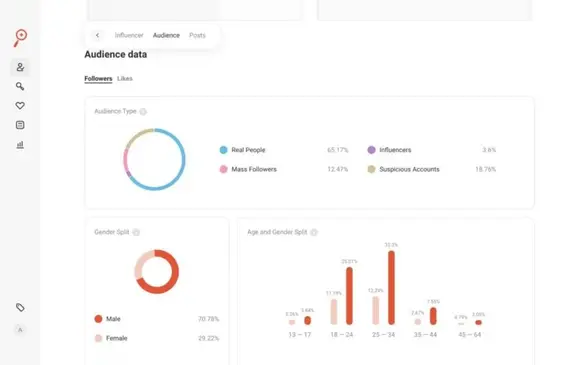
Task: Click the account avatar in sidebar
Action: coord(20,330)
